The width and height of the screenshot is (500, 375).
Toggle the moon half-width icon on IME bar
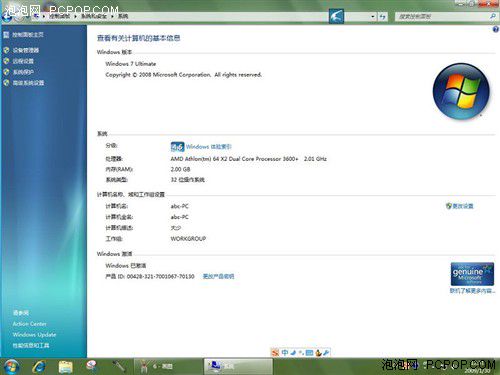pyautogui.click(x=293, y=352)
